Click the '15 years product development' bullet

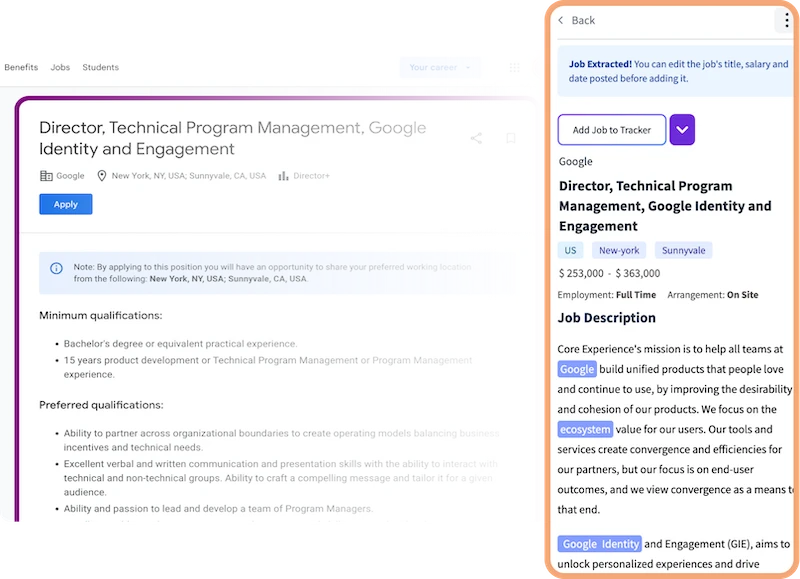(268, 367)
